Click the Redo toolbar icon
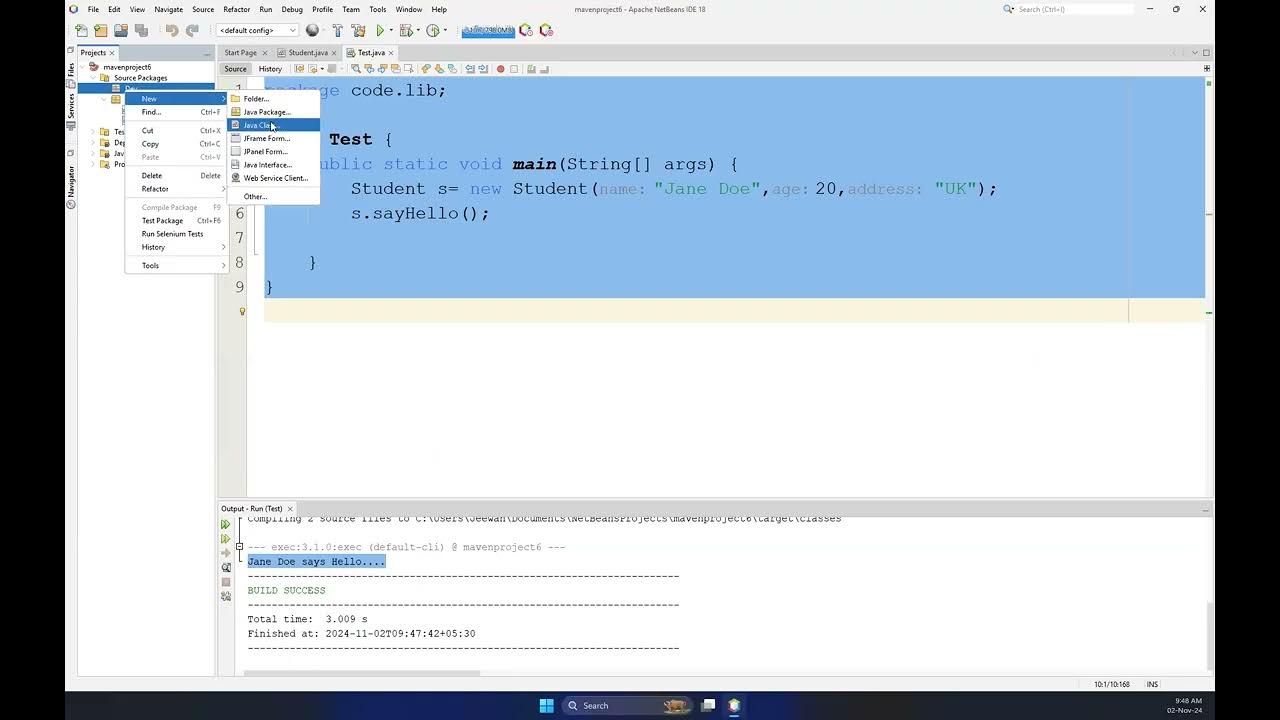Screen dimensions: 1280x720 192,30
